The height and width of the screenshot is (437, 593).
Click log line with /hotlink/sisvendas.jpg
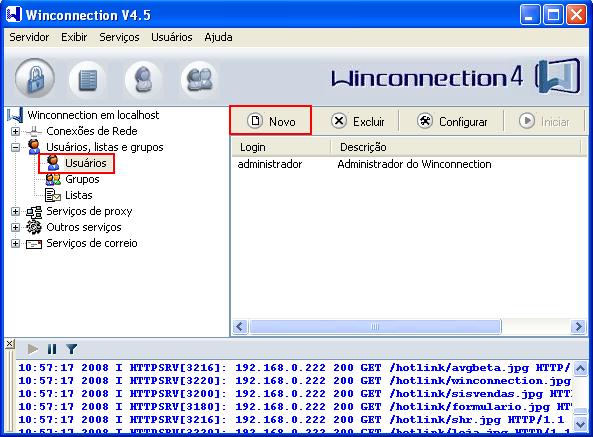pos(294,394)
